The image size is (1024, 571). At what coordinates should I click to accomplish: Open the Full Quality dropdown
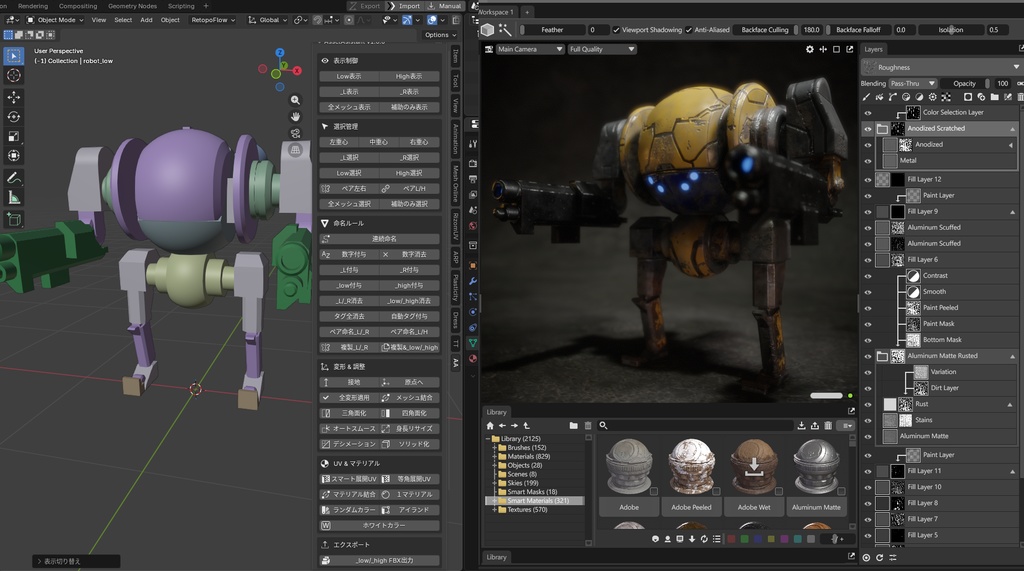[601, 49]
